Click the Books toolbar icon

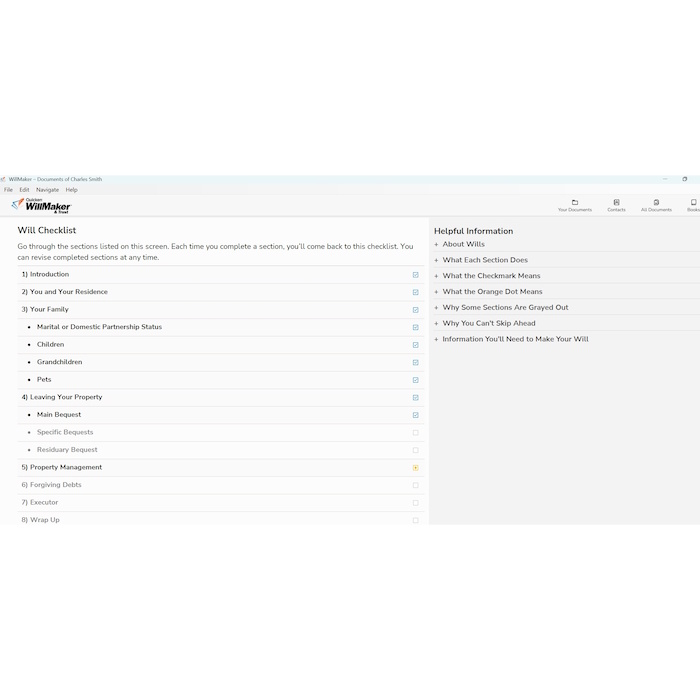(693, 205)
